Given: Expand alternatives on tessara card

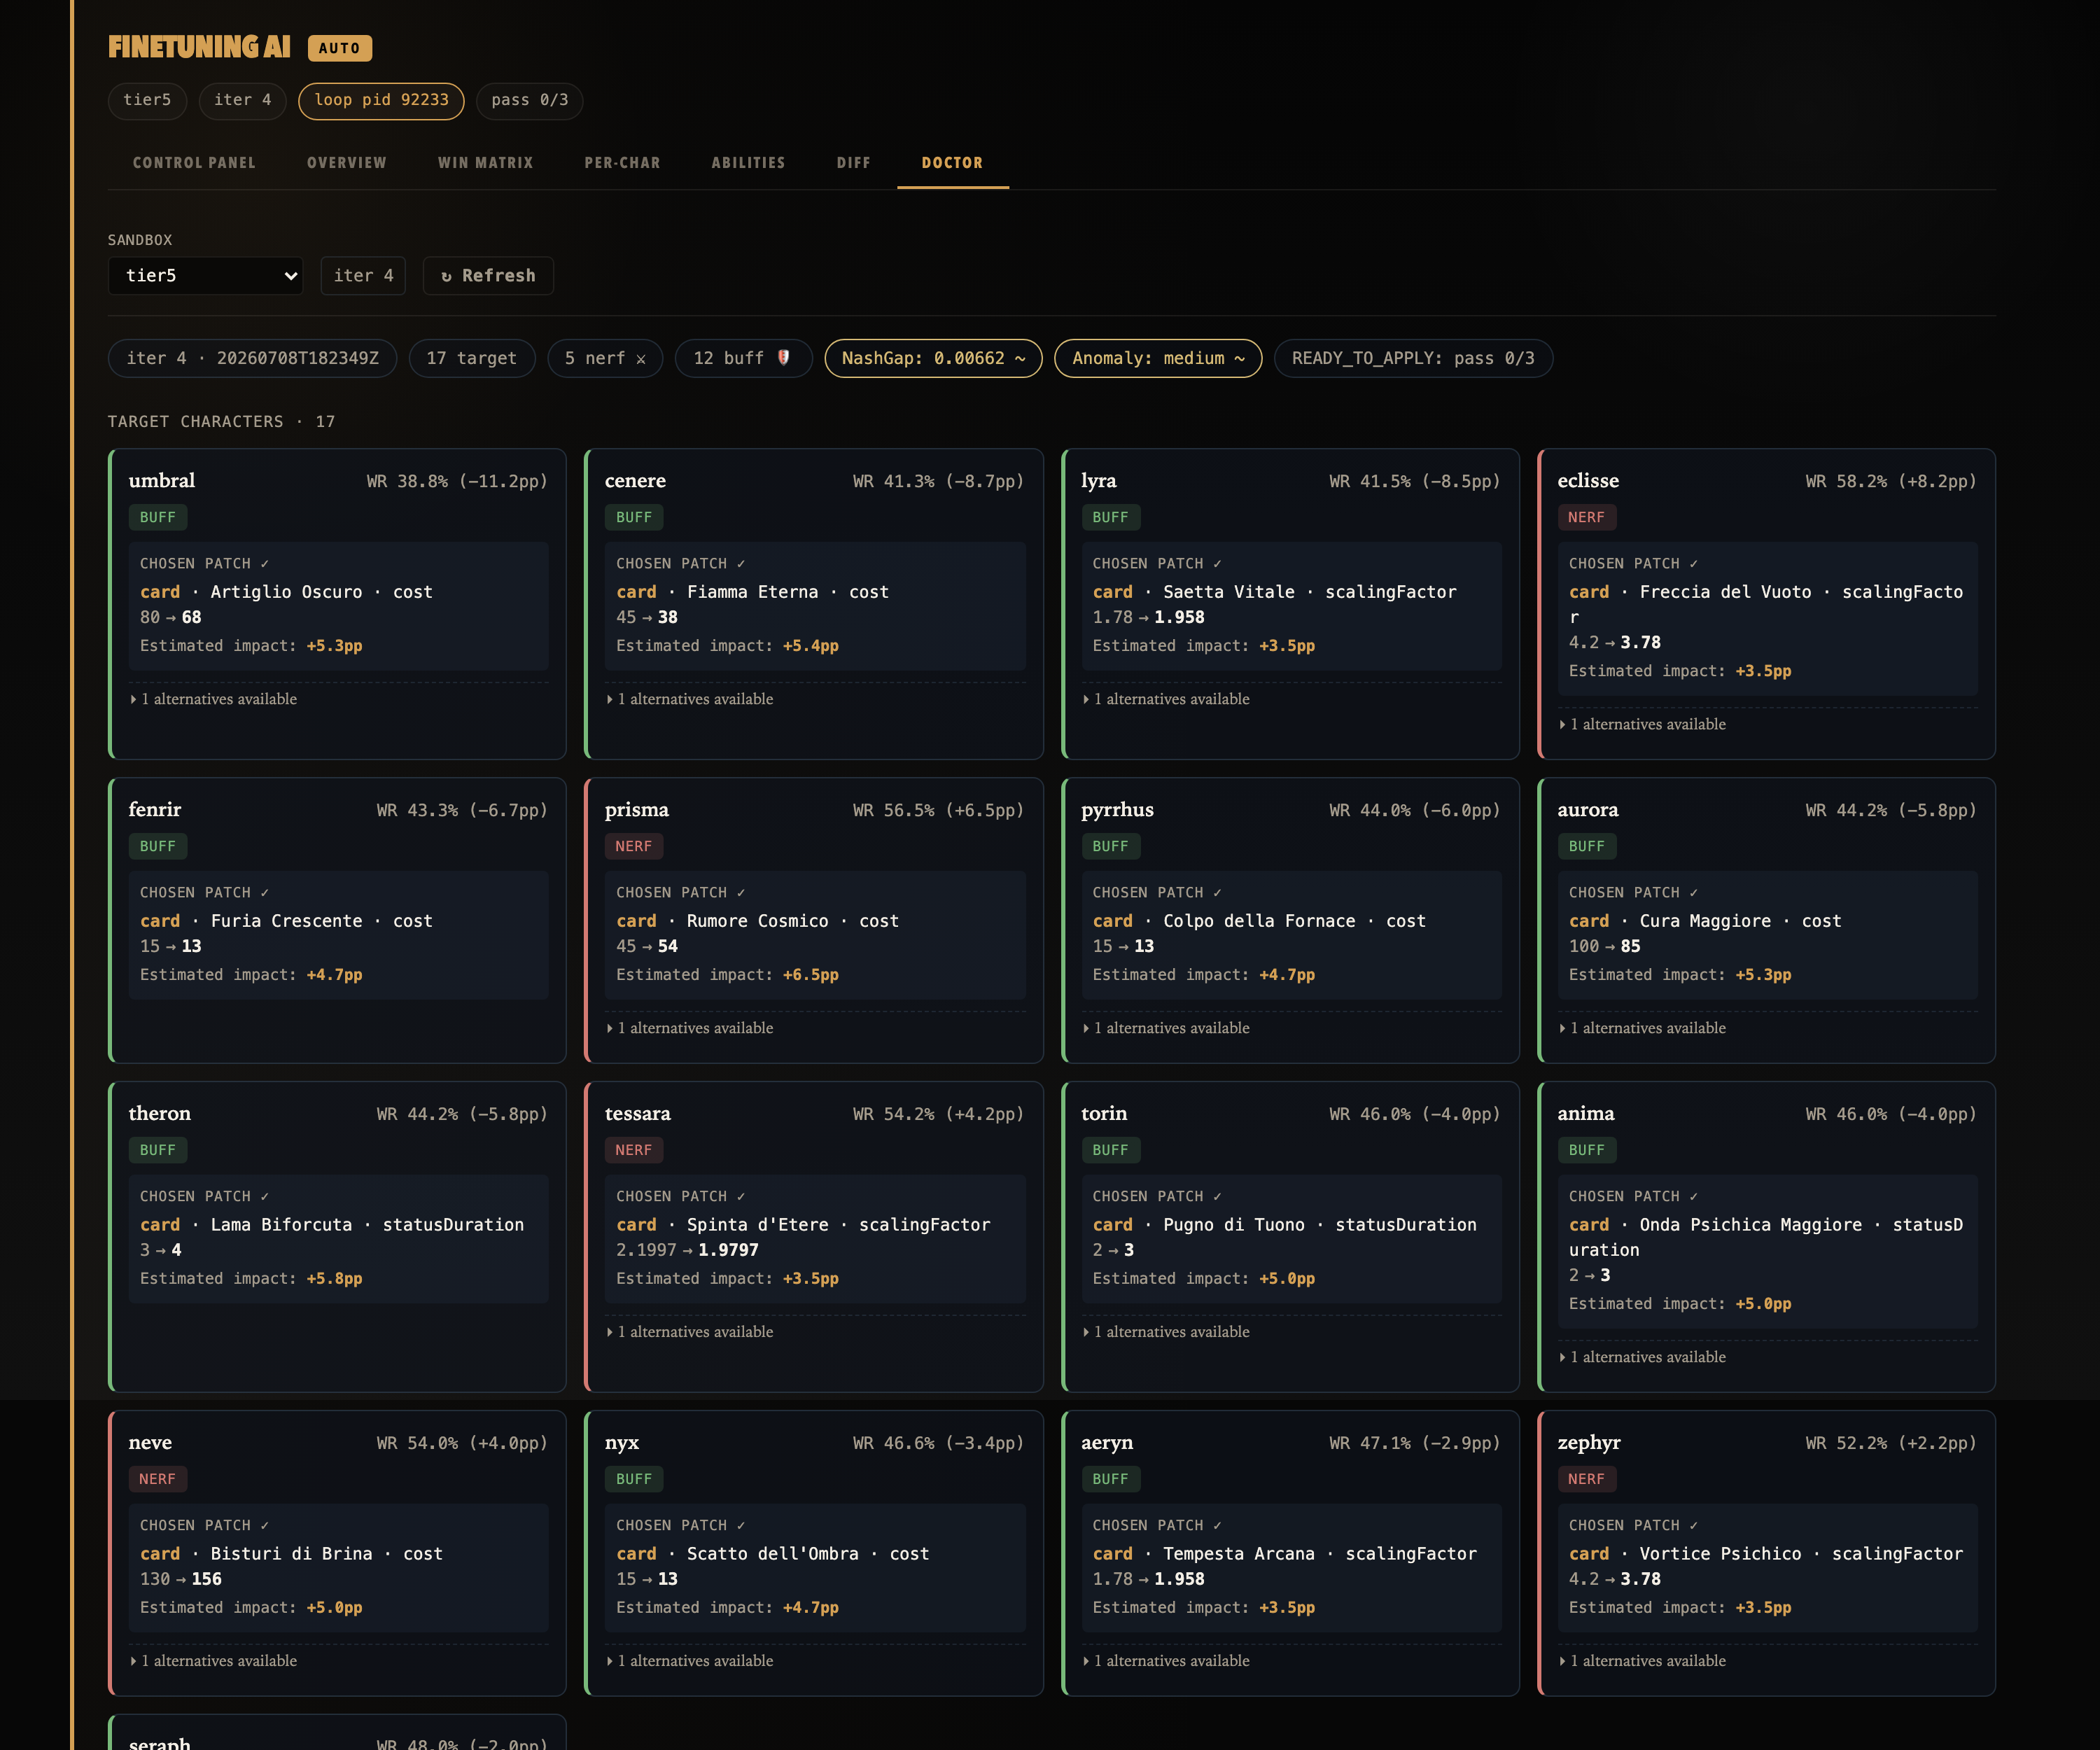Looking at the screenshot, I should (690, 1332).
